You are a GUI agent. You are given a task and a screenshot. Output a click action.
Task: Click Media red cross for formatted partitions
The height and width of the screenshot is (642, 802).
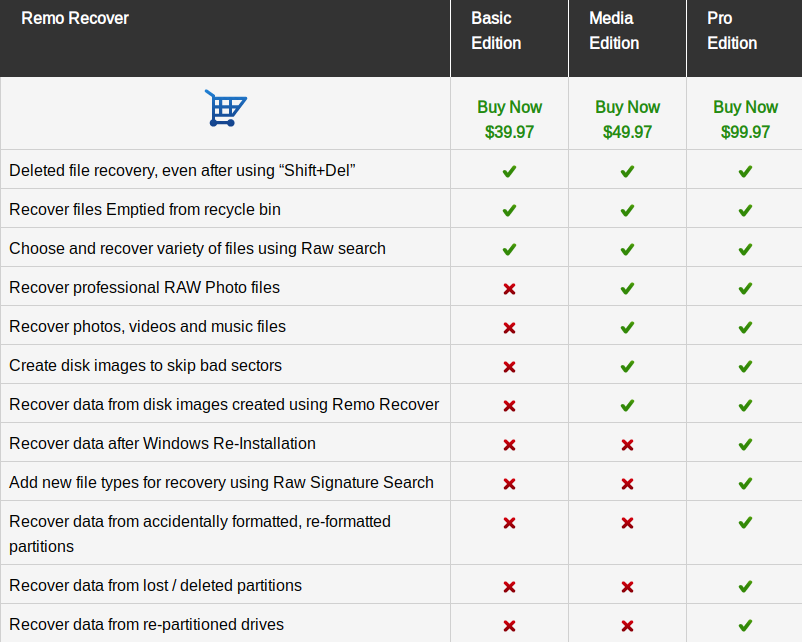(x=628, y=523)
